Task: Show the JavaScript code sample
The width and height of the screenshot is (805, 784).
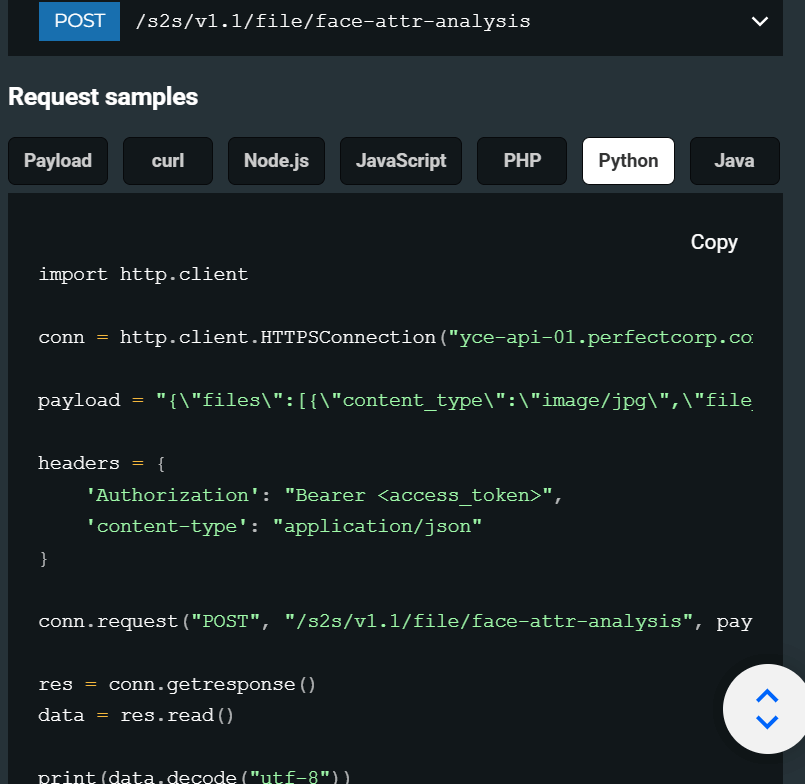Action: [401, 161]
